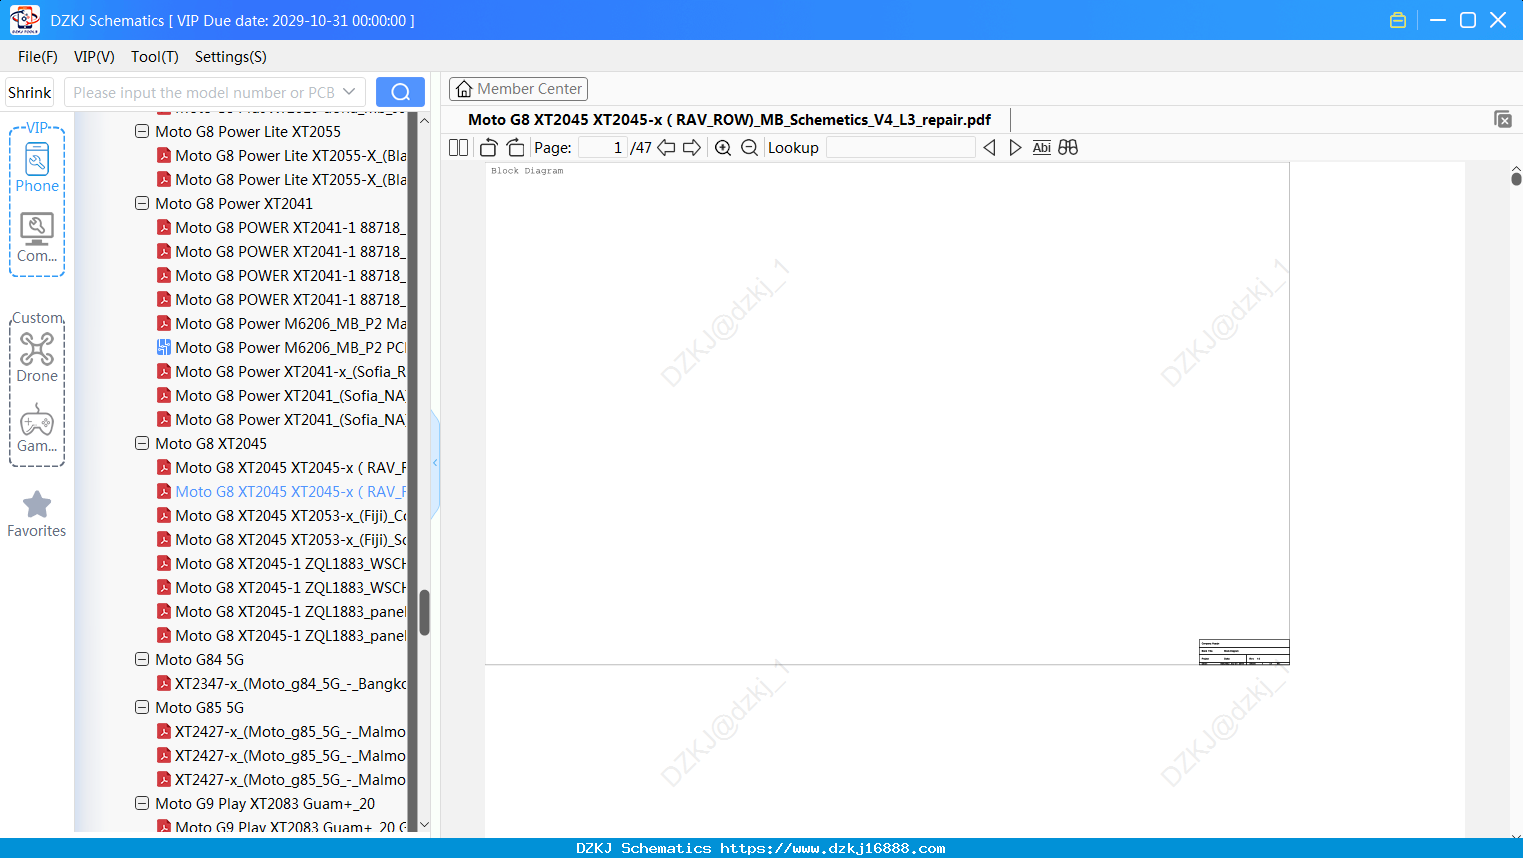Open first Moto G8 Power Lite XT2055-X file
This screenshot has height=858, width=1523.
[x=281, y=156]
